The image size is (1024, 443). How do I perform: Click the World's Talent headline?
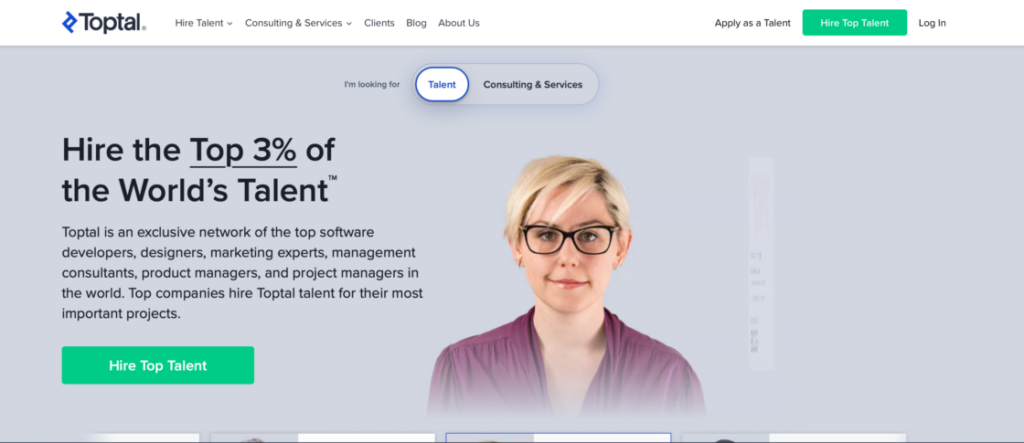[x=199, y=171]
